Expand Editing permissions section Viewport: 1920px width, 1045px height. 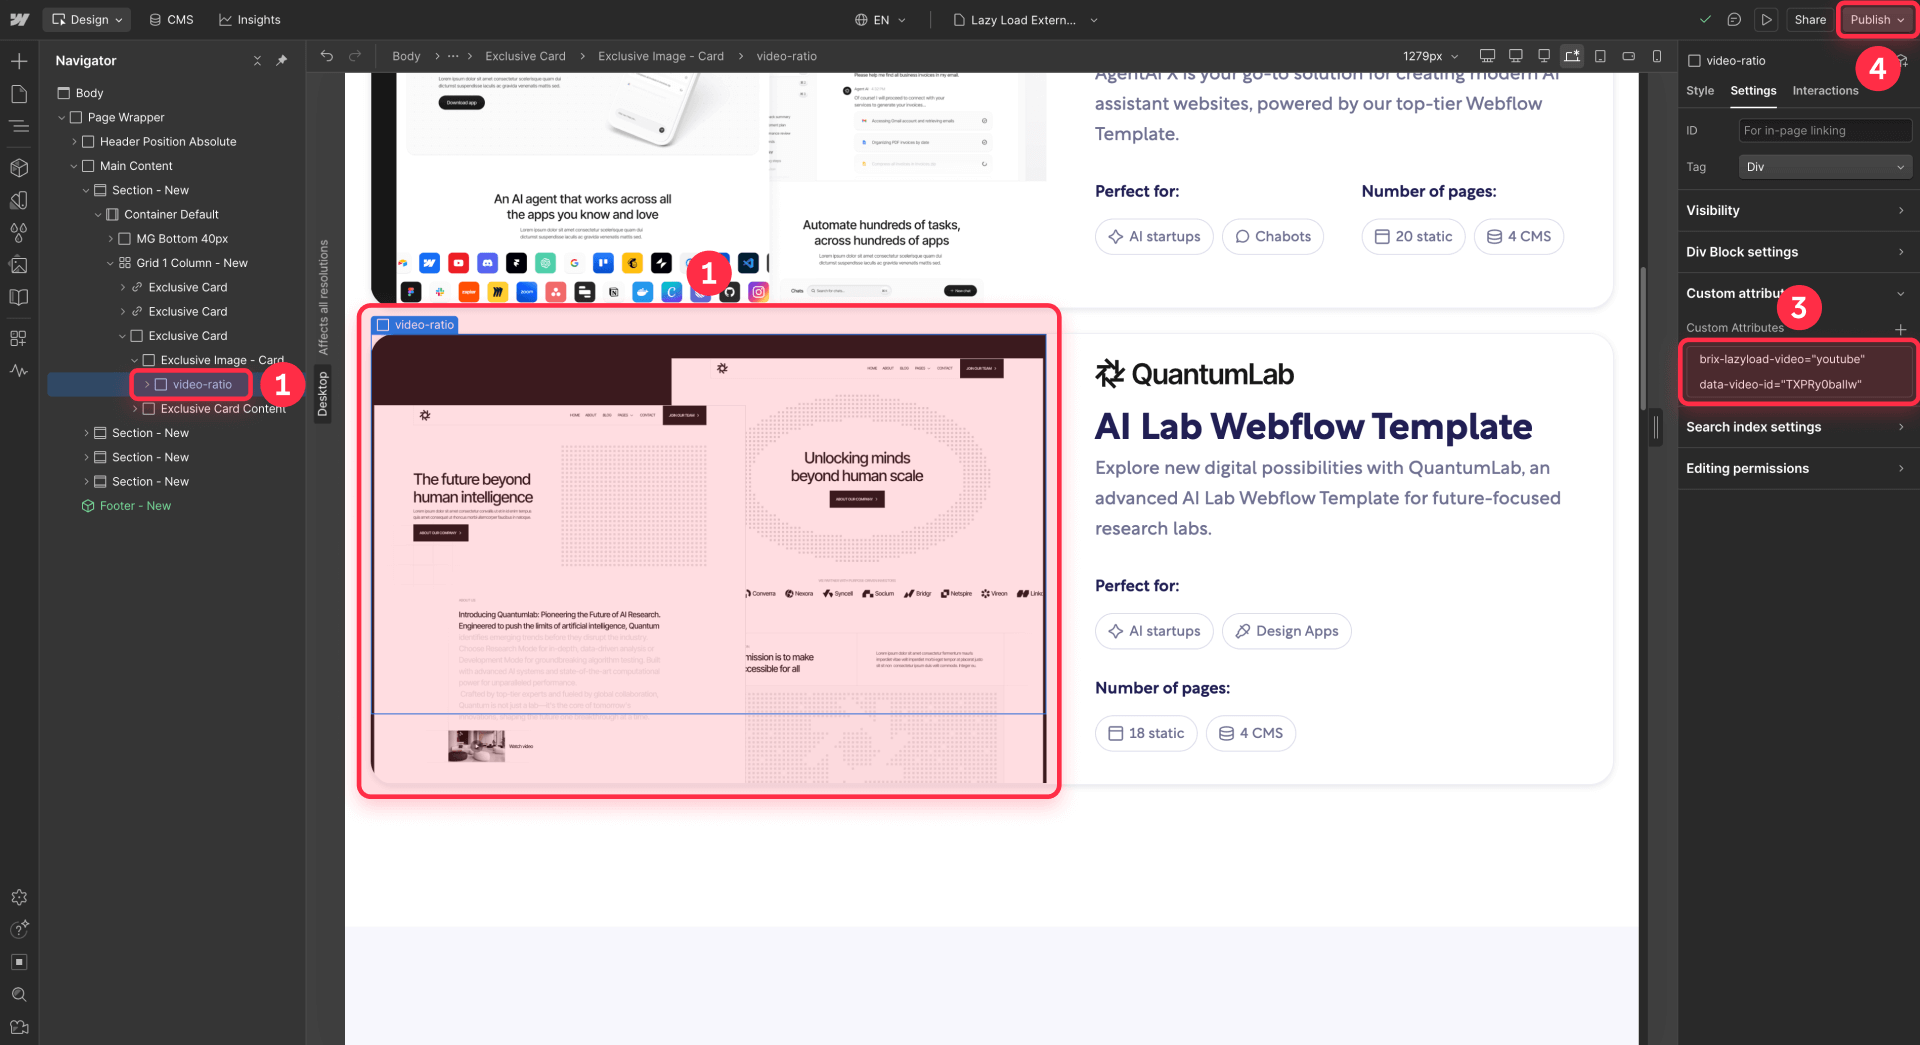[1798, 468]
